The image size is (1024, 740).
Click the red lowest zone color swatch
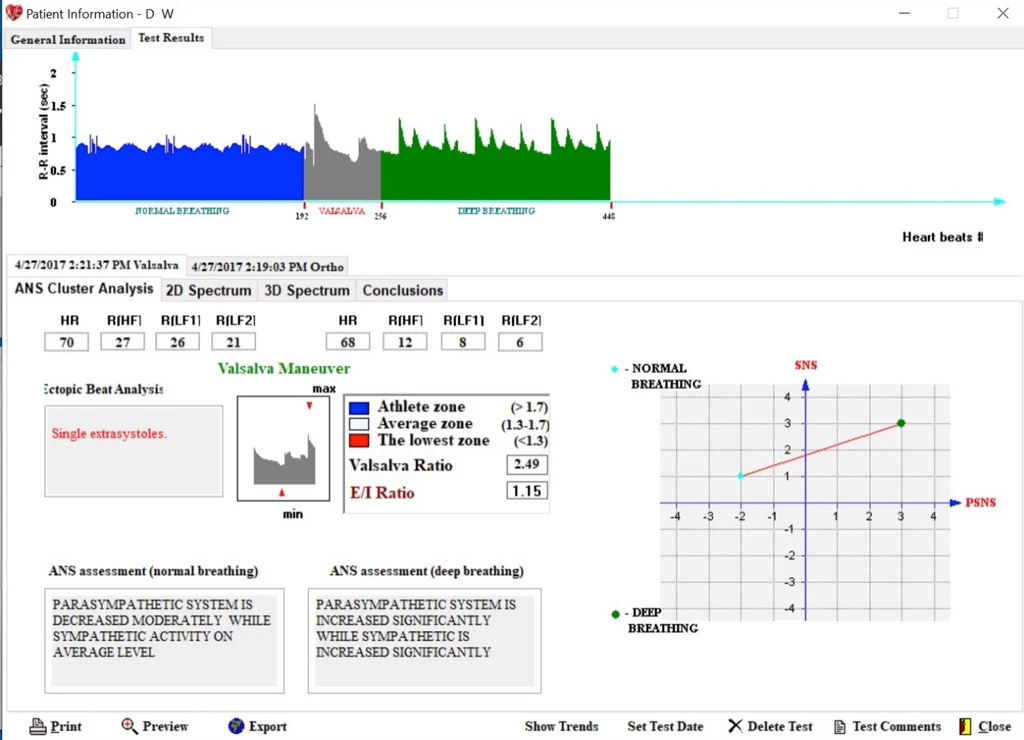coord(359,441)
